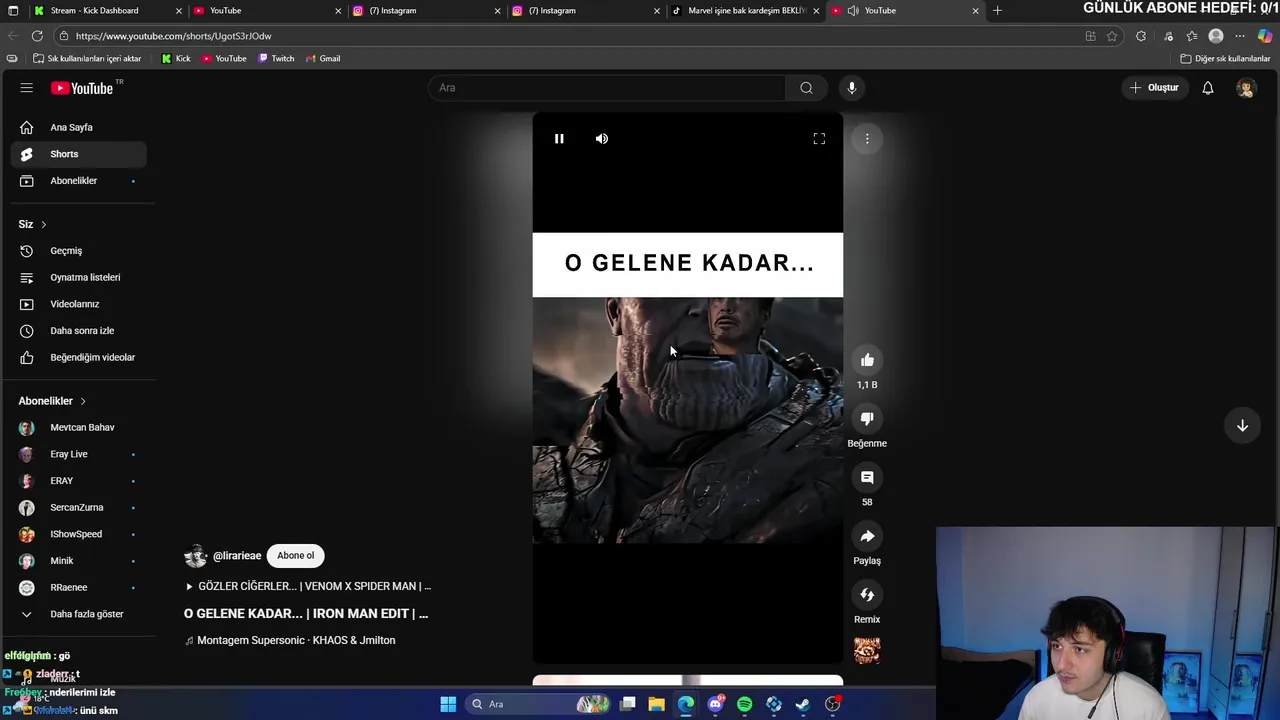Expand the Siz section chevron

43,224
